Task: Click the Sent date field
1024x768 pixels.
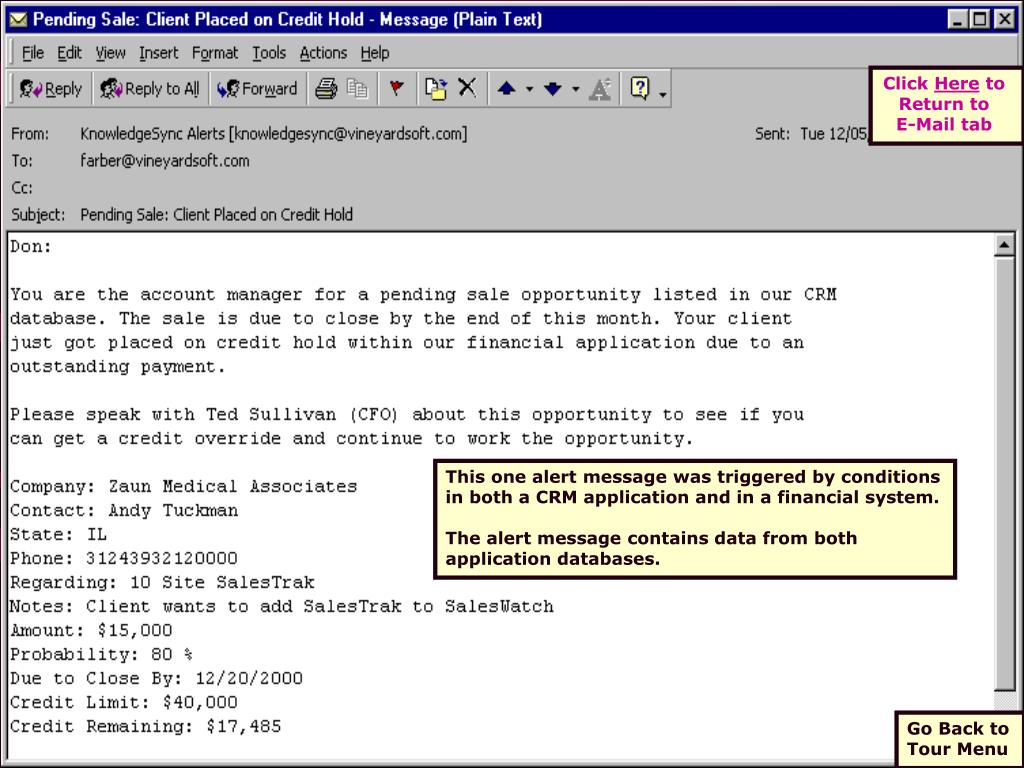Action: click(811, 134)
